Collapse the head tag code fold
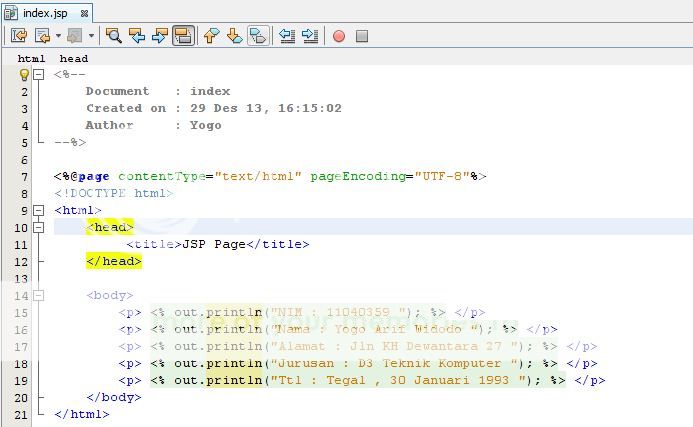 (x=39, y=228)
